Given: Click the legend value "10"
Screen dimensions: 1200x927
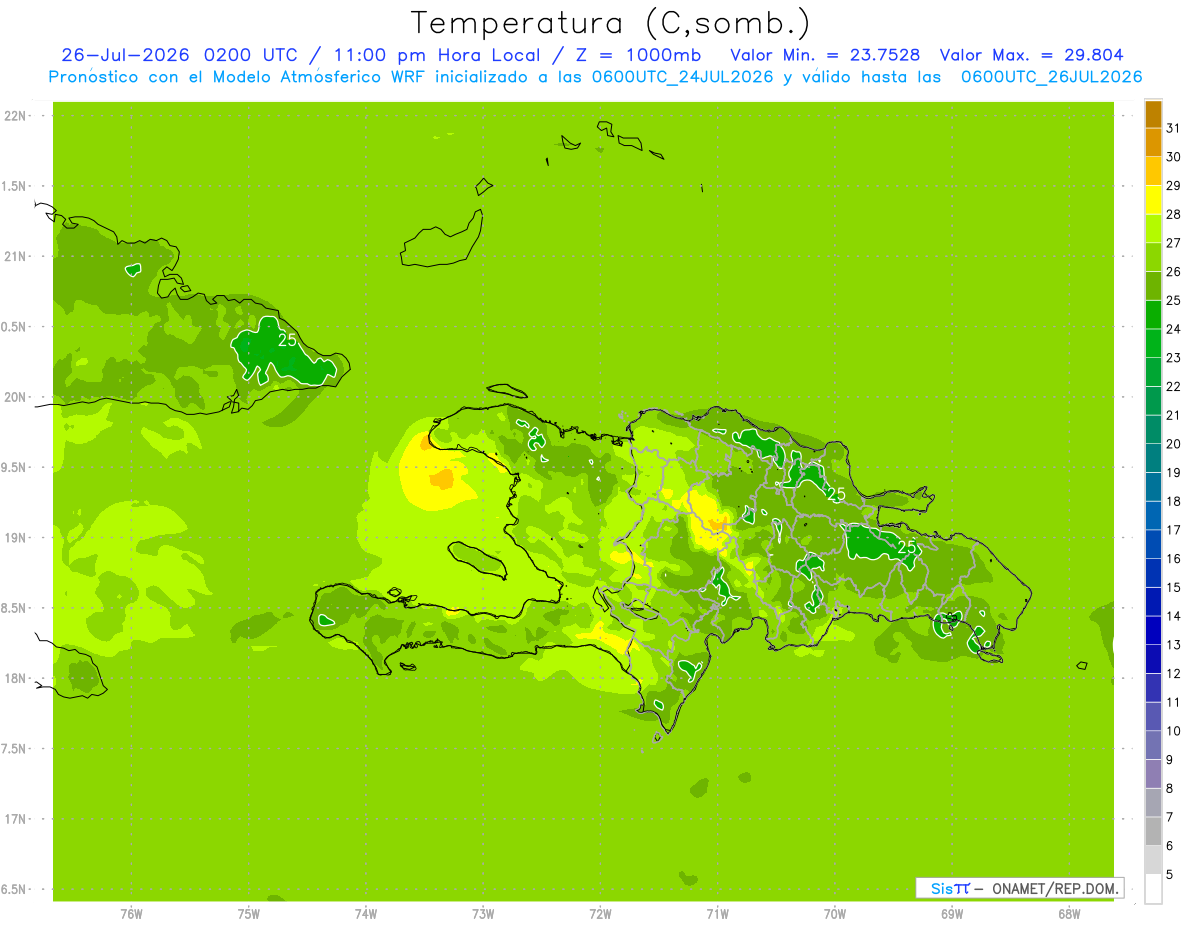Looking at the screenshot, I should tap(1174, 731).
